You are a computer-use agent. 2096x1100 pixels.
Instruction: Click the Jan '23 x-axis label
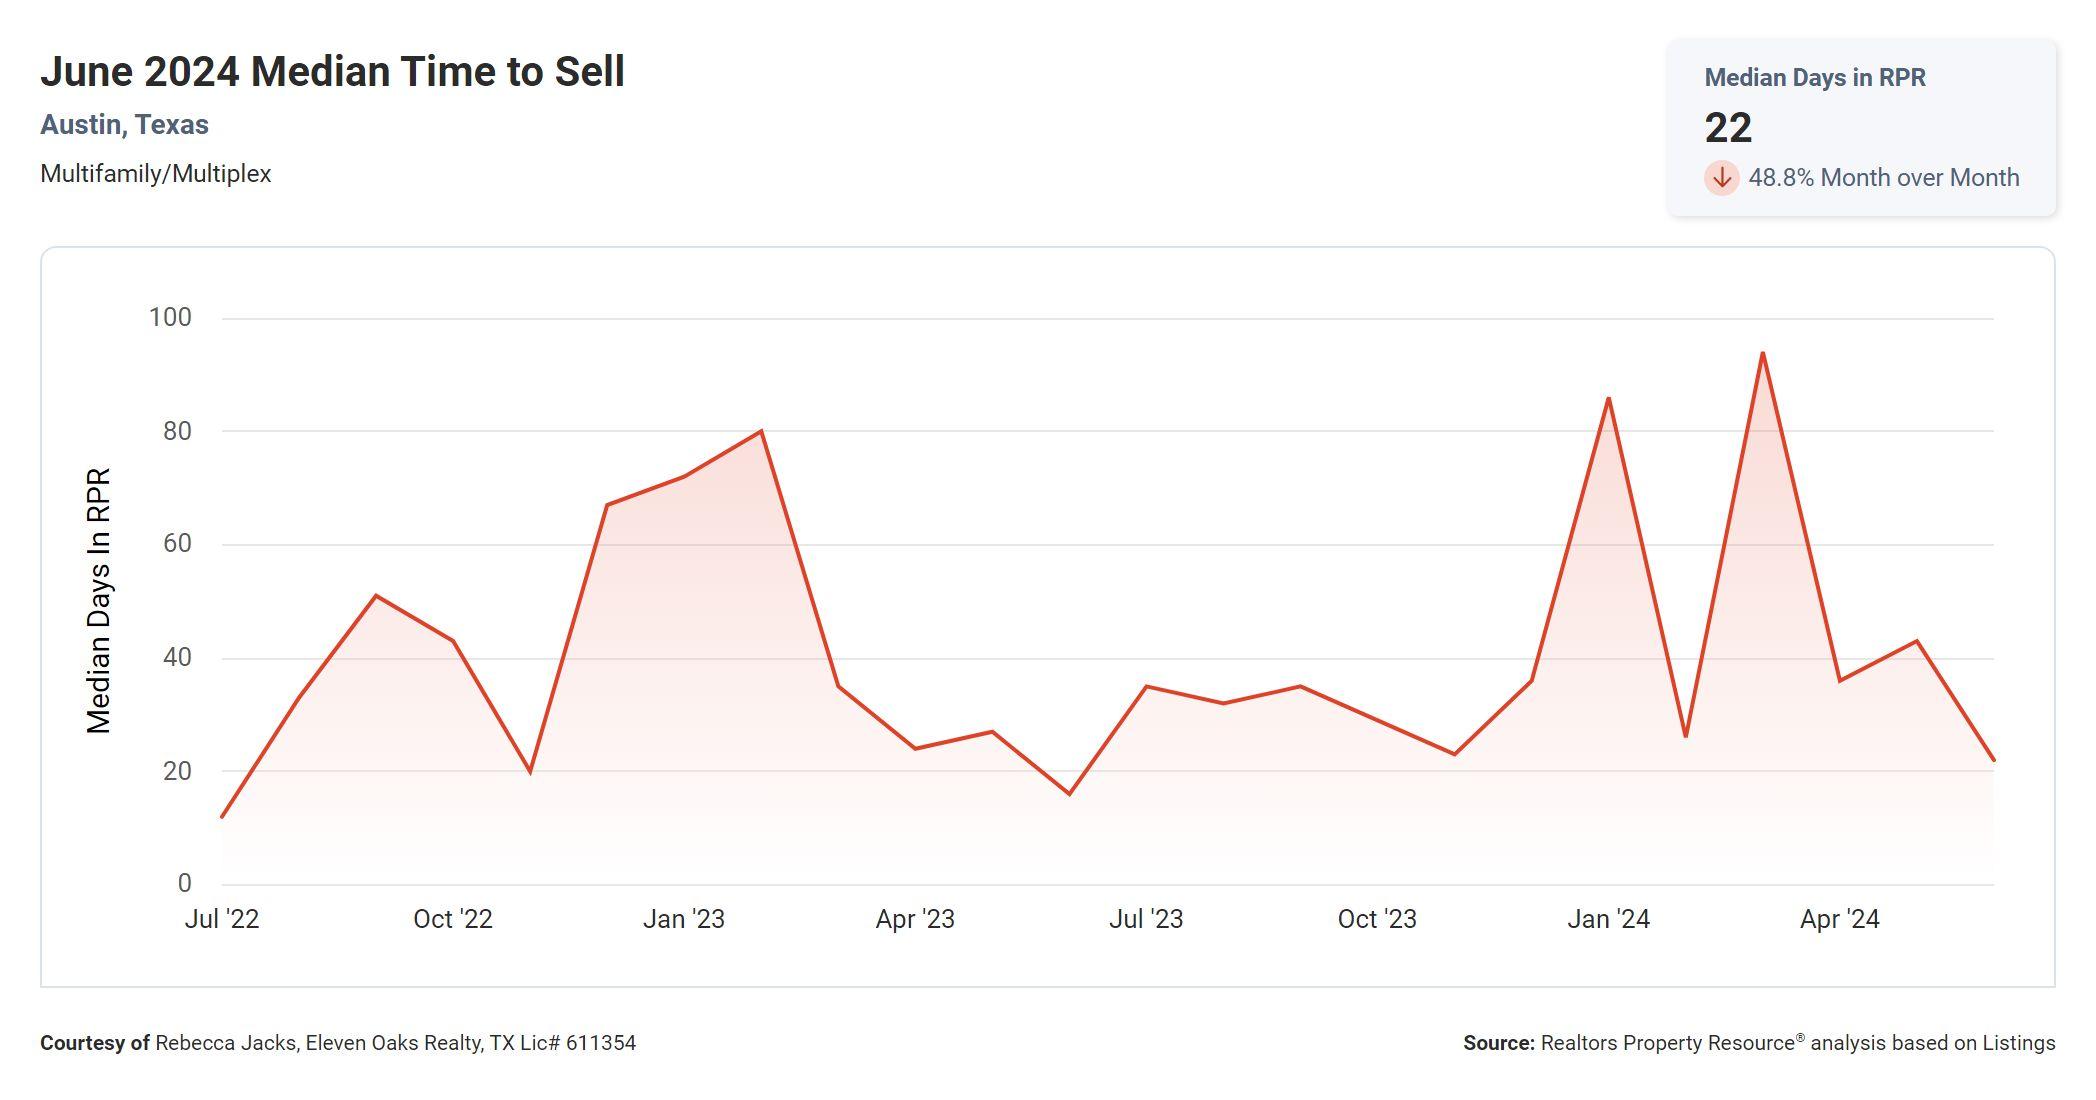[684, 919]
